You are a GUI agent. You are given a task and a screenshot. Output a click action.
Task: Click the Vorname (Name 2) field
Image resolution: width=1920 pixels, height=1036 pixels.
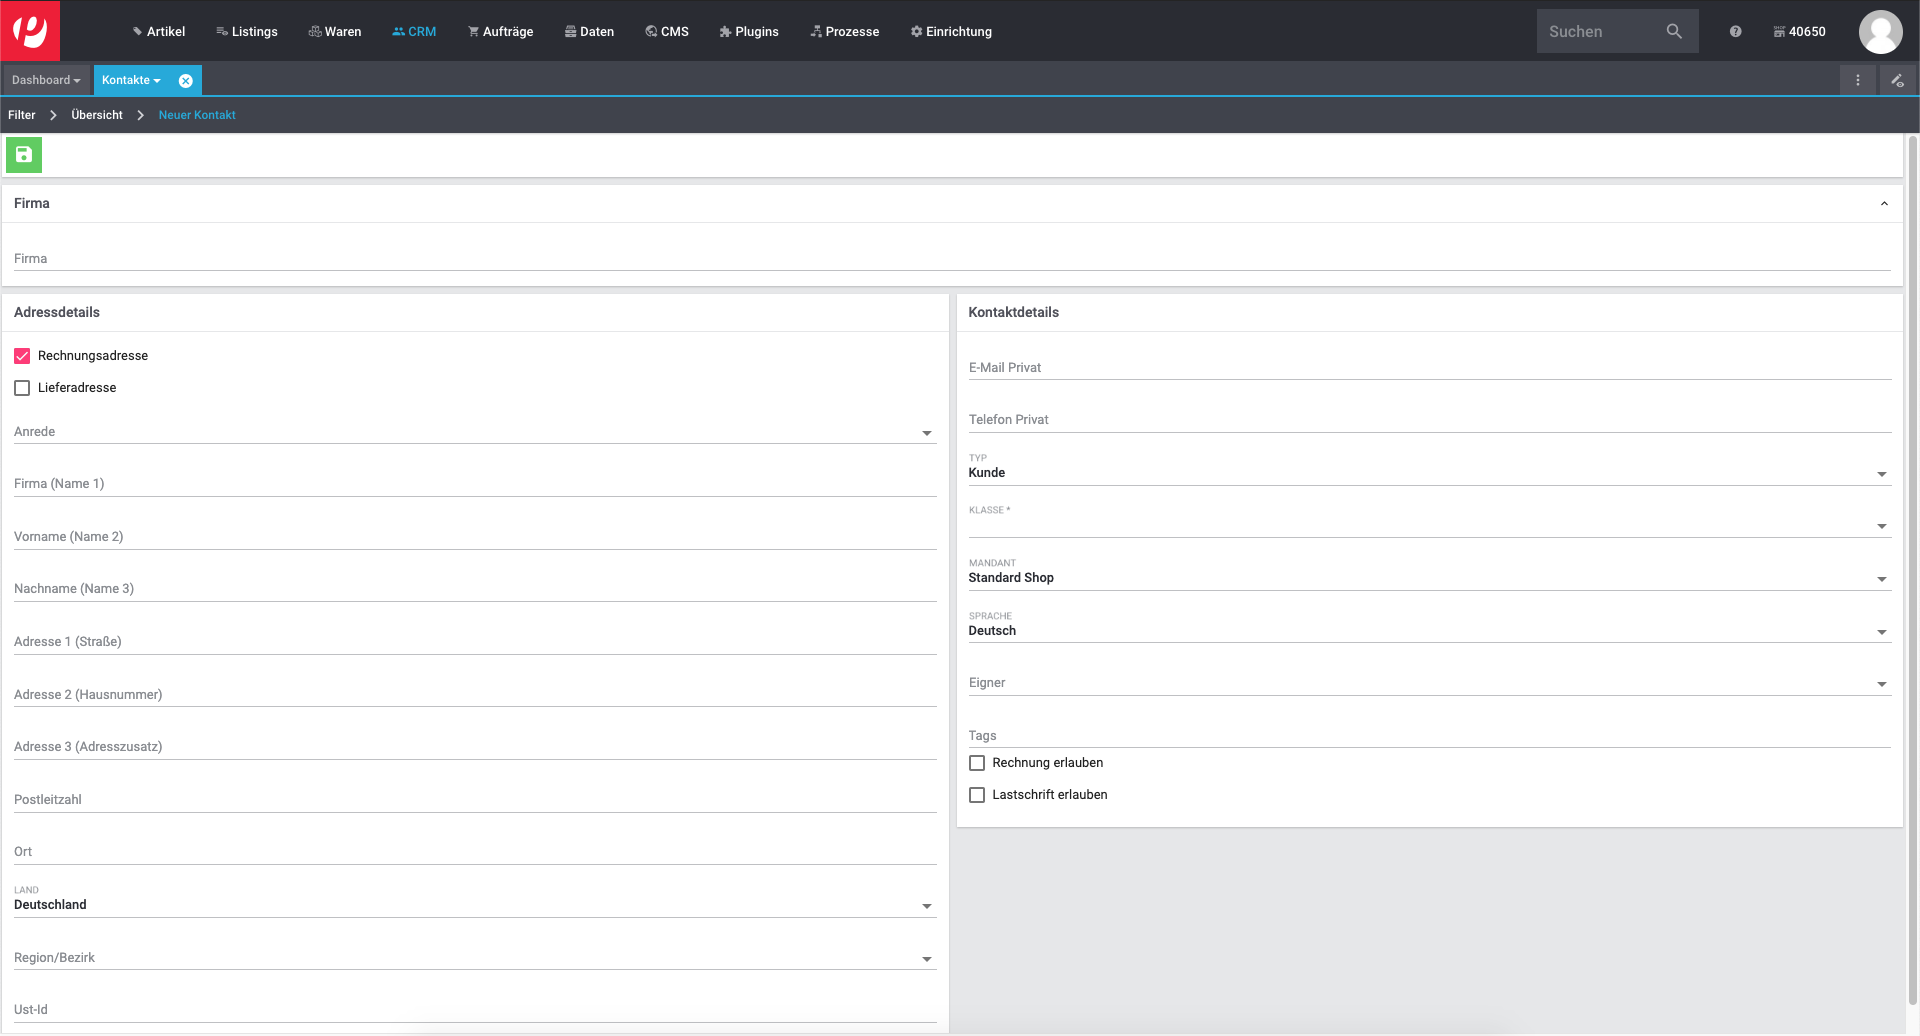475,538
